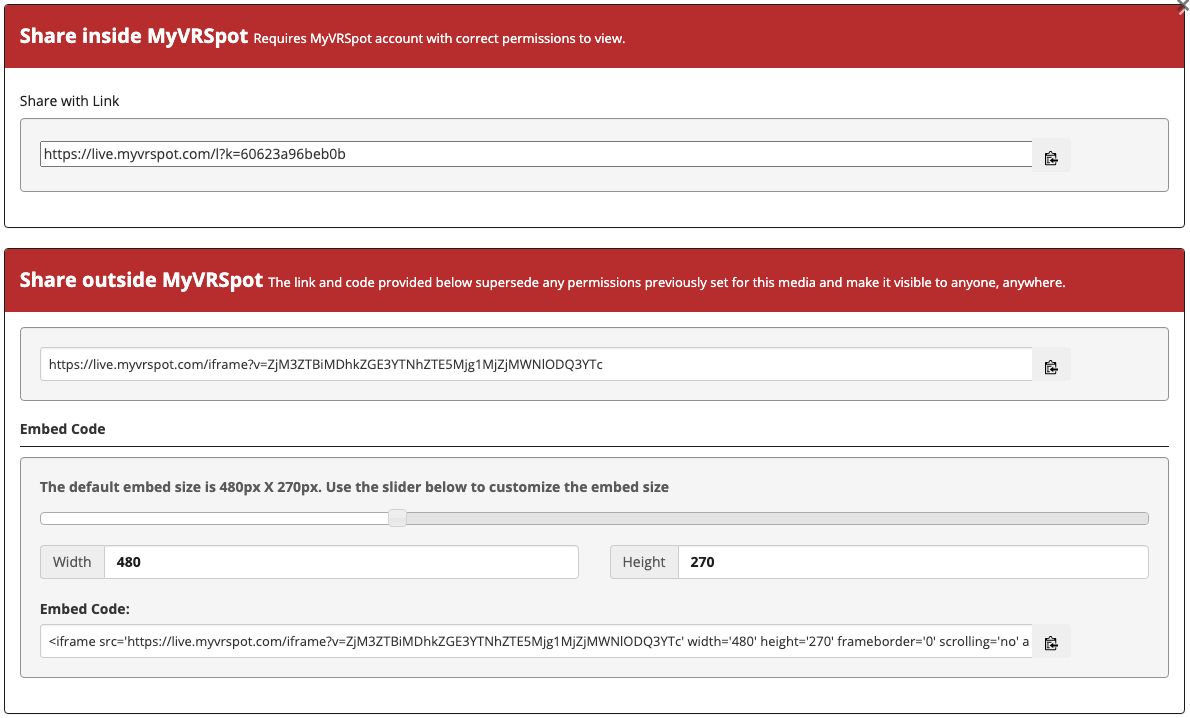This screenshot has height=718, width=1190.
Task: Click the 'Embed Code' section heading above the divider
Action: coord(62,429)
